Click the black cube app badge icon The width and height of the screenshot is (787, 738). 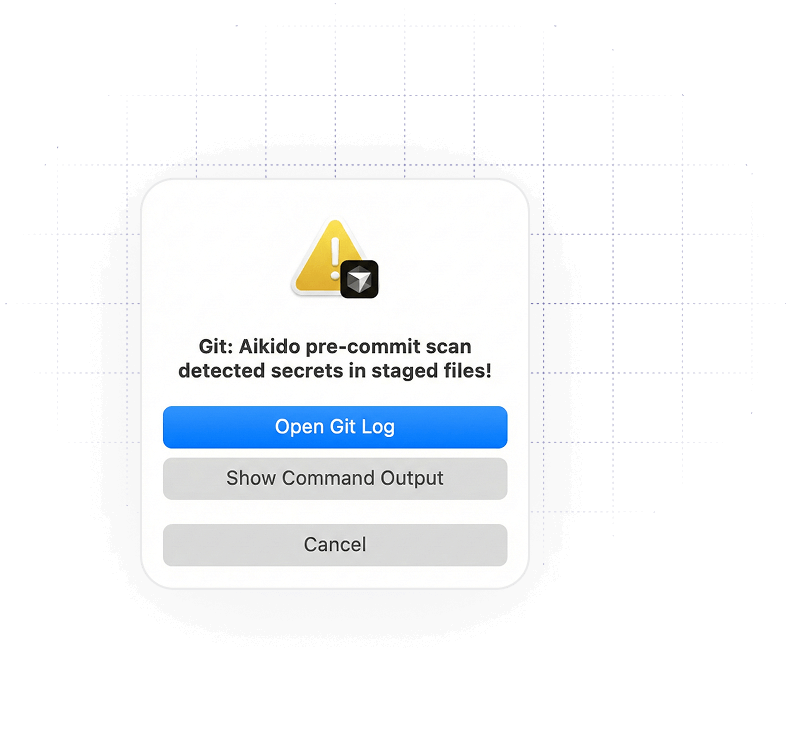[x=359, y=279]
